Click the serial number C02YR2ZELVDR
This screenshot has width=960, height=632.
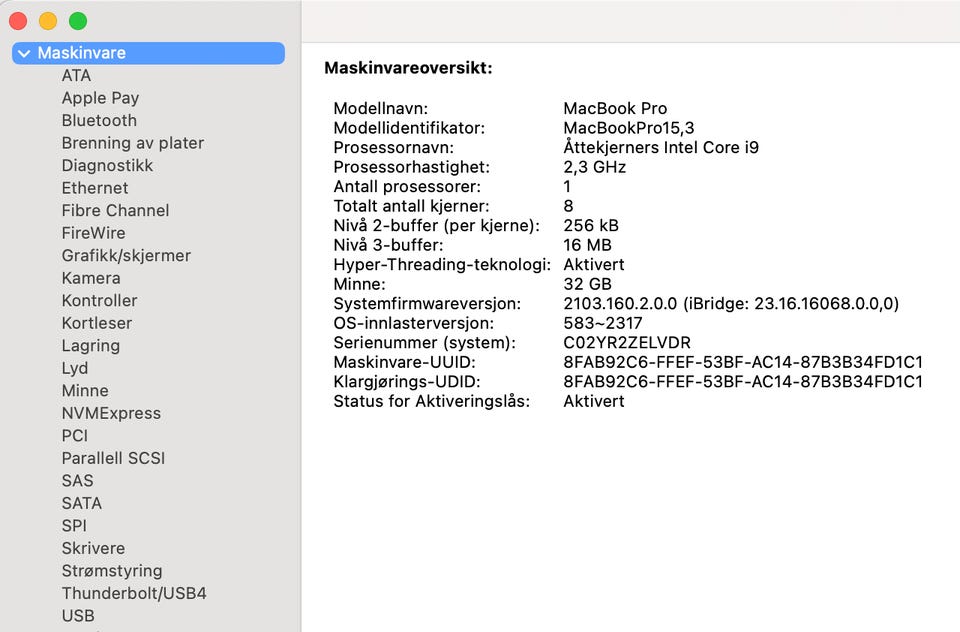click(627, 343)
